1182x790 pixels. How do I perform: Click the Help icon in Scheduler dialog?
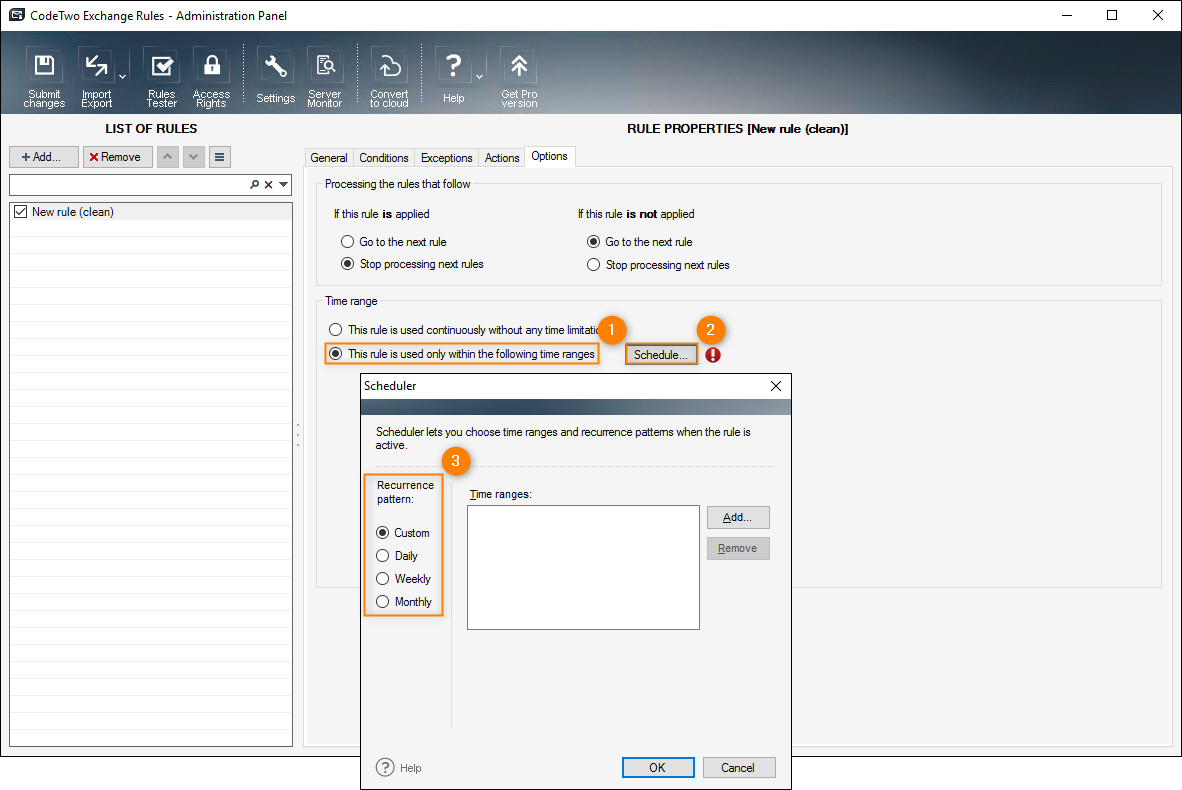click(385, 767)
